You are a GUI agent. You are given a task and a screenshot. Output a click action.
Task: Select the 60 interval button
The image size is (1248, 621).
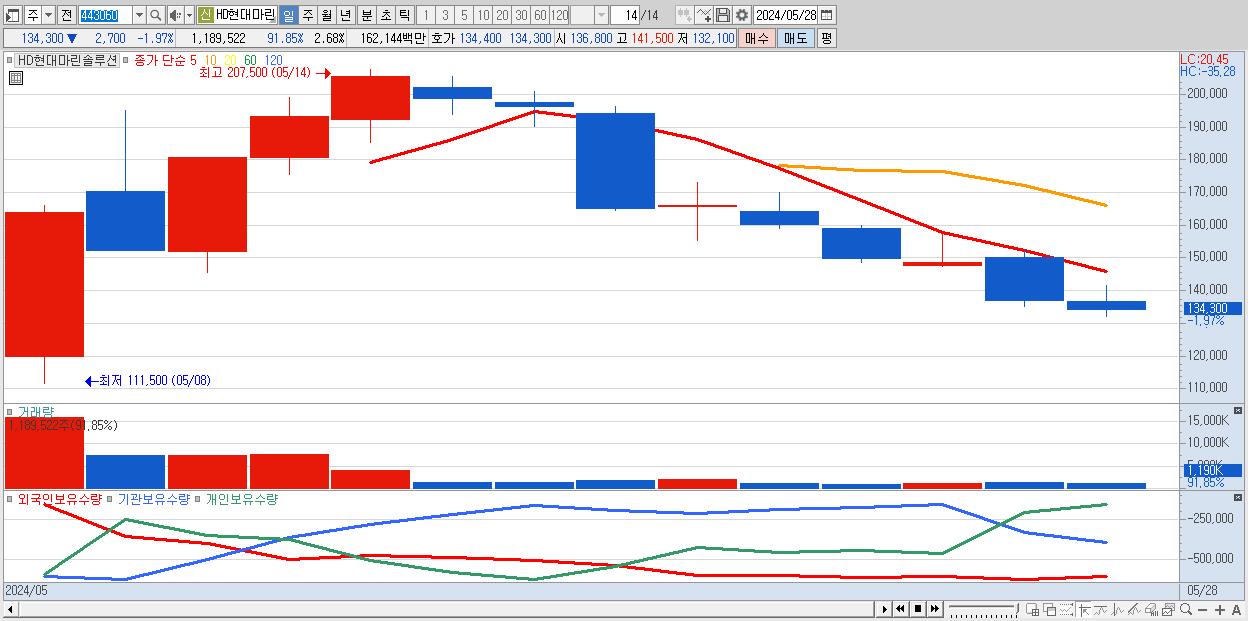540,15
